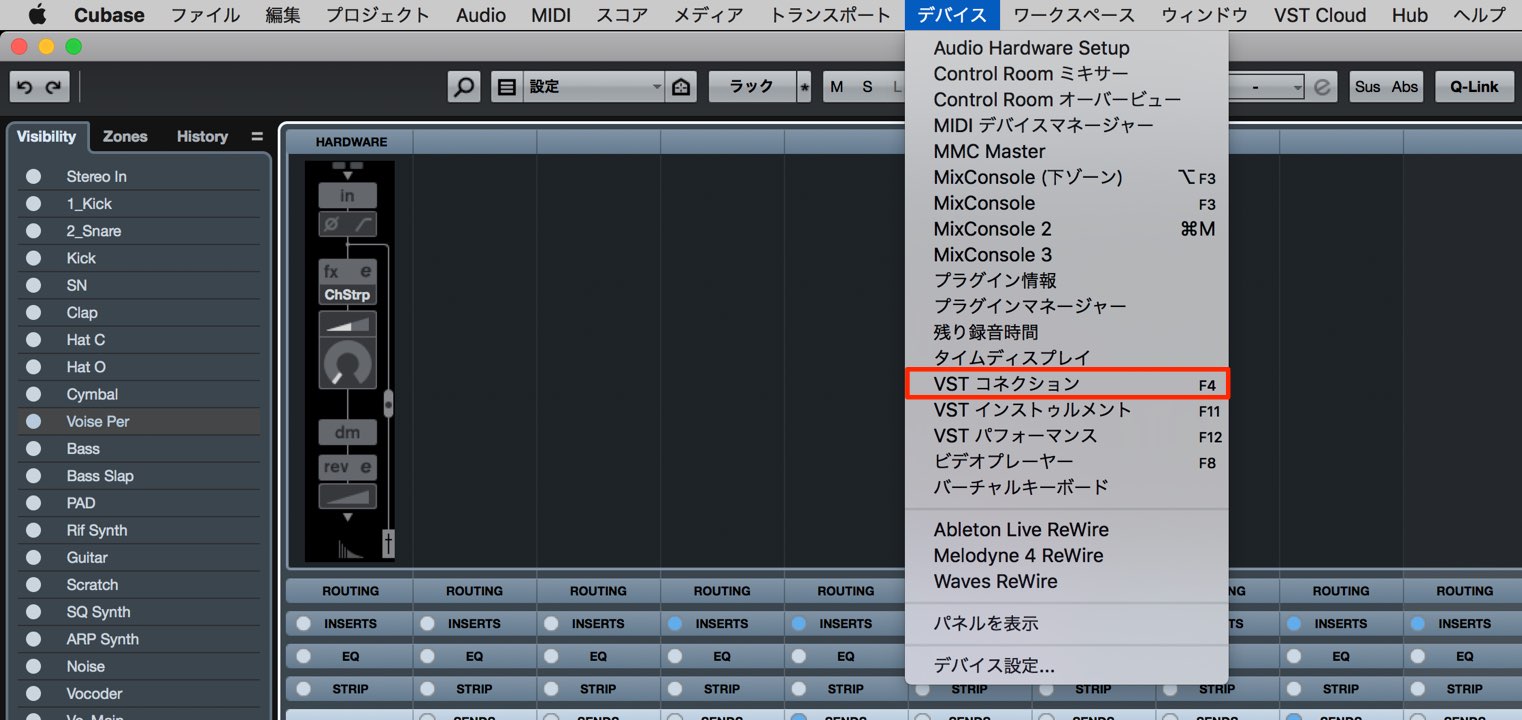Click the dagger-symbol button at strip bottom
The image size is (1522, 720).
point(388,545)
